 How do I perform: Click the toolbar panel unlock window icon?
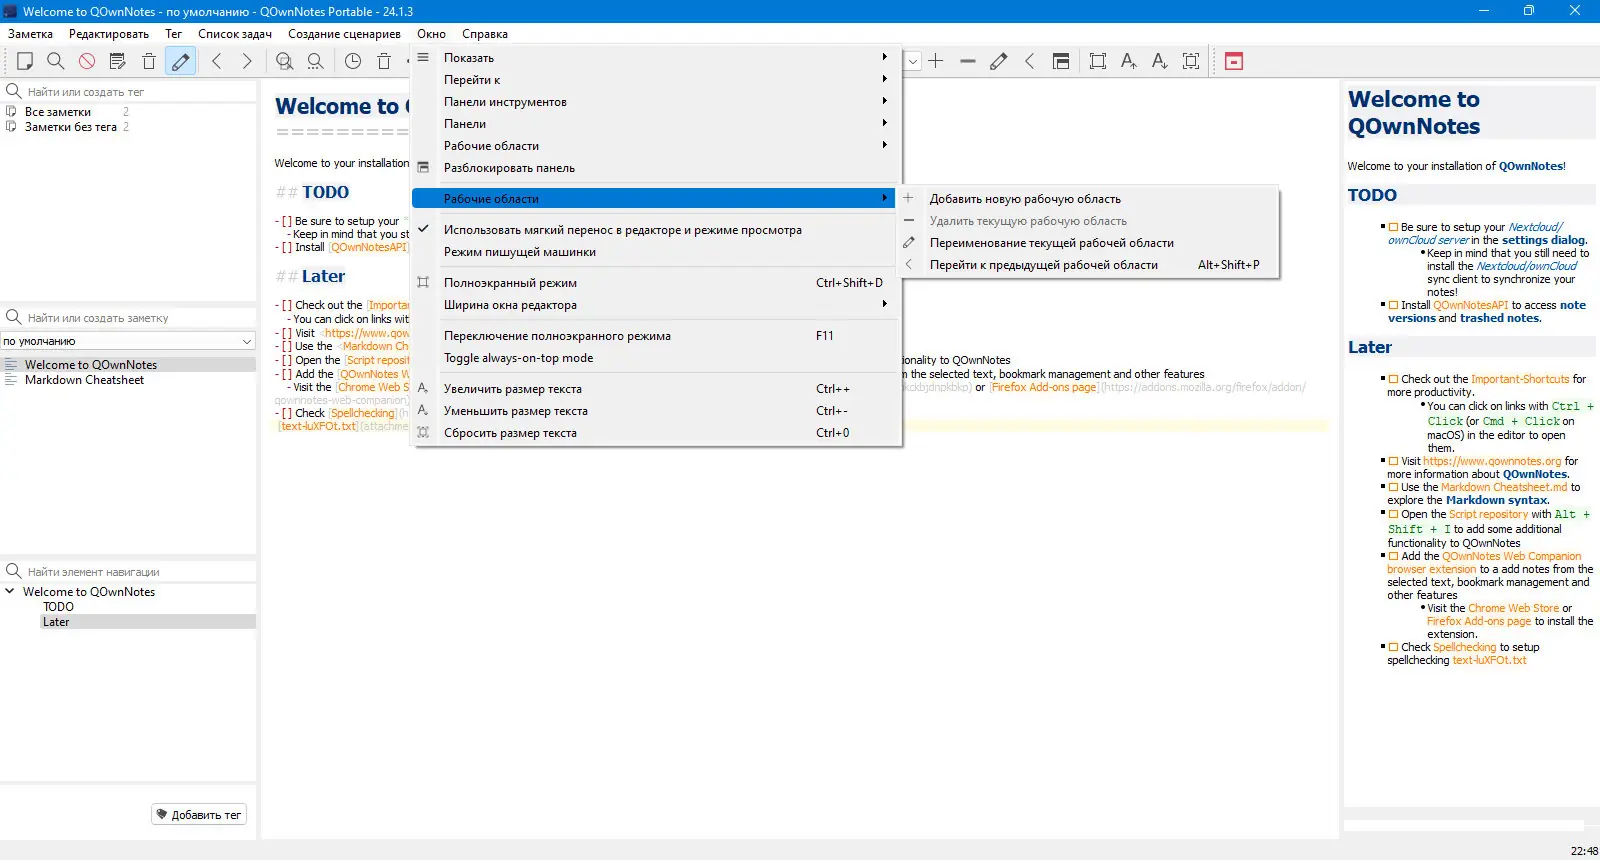click(x=1061, y=61)
